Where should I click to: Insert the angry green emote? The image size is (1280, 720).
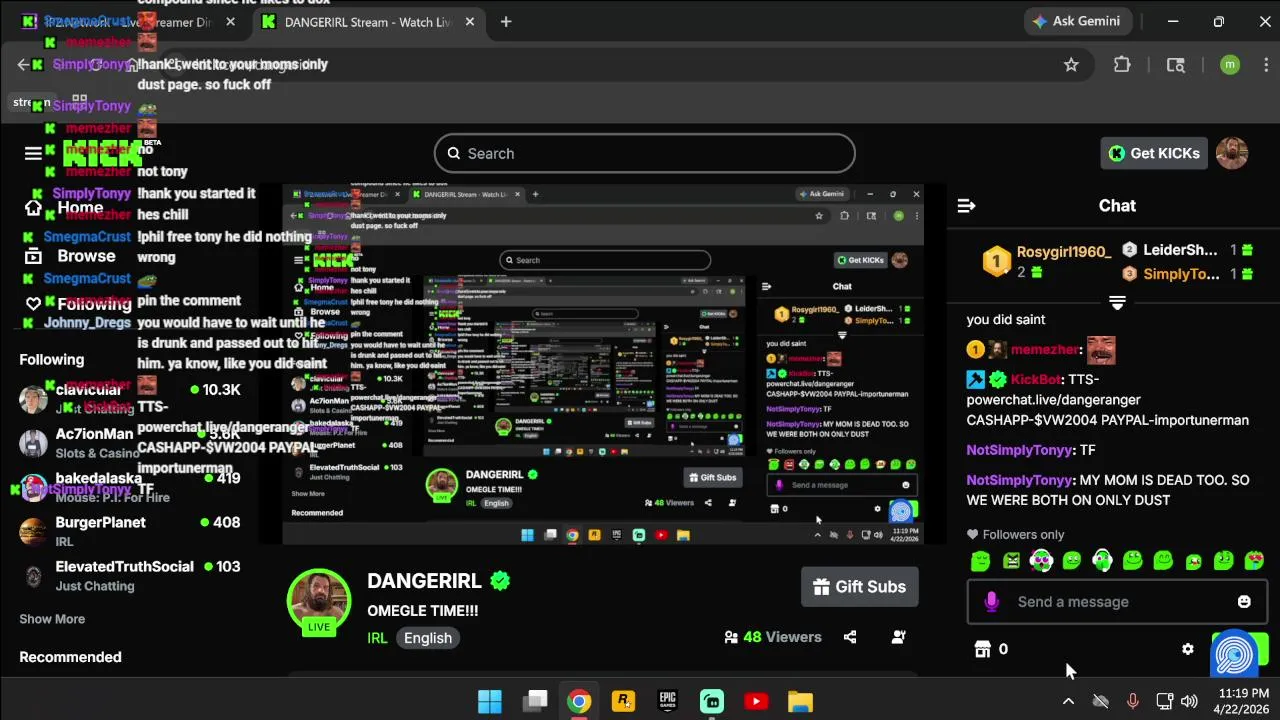click(1011, 561)
